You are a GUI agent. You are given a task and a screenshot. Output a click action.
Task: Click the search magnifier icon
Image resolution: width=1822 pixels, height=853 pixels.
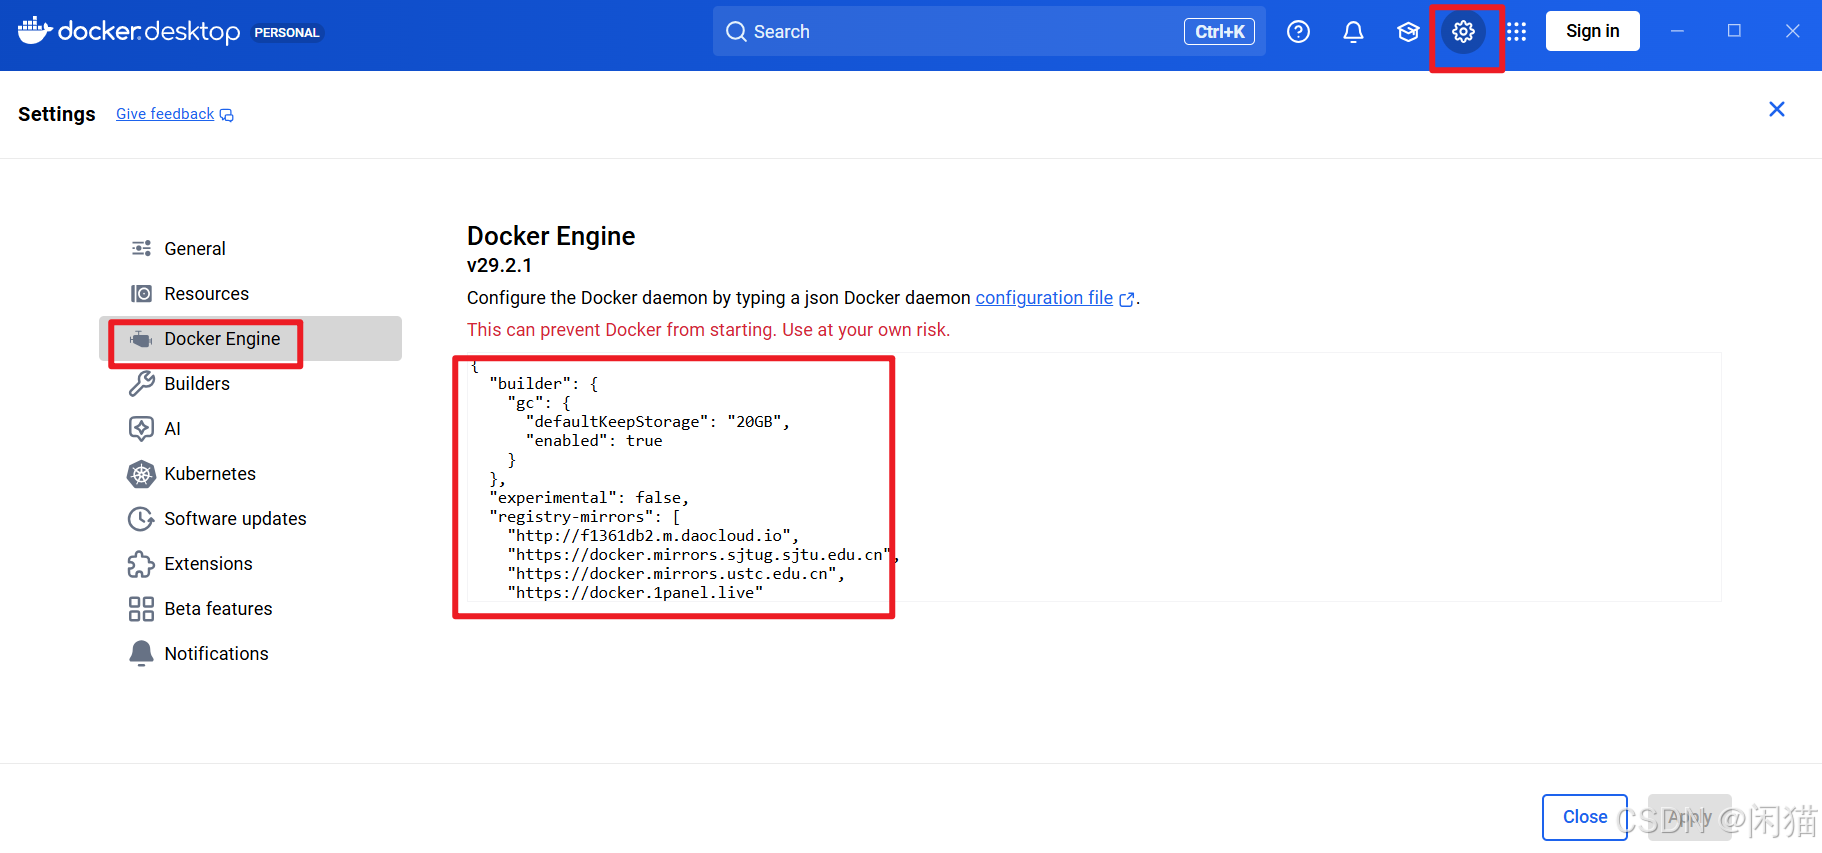(736, 32)
